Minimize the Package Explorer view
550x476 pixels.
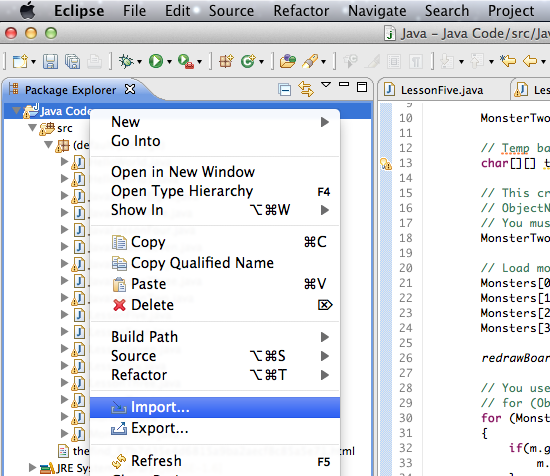pyautogui.click(x=344, y=84)
